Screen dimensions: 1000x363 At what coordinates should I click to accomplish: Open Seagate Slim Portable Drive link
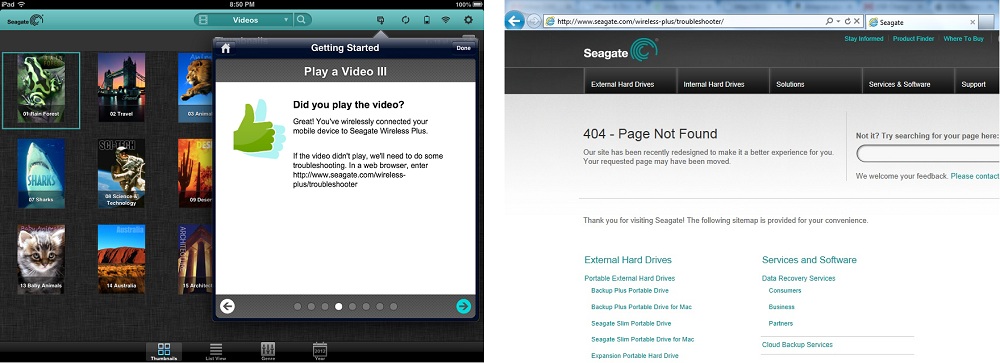tap(631, 323)
